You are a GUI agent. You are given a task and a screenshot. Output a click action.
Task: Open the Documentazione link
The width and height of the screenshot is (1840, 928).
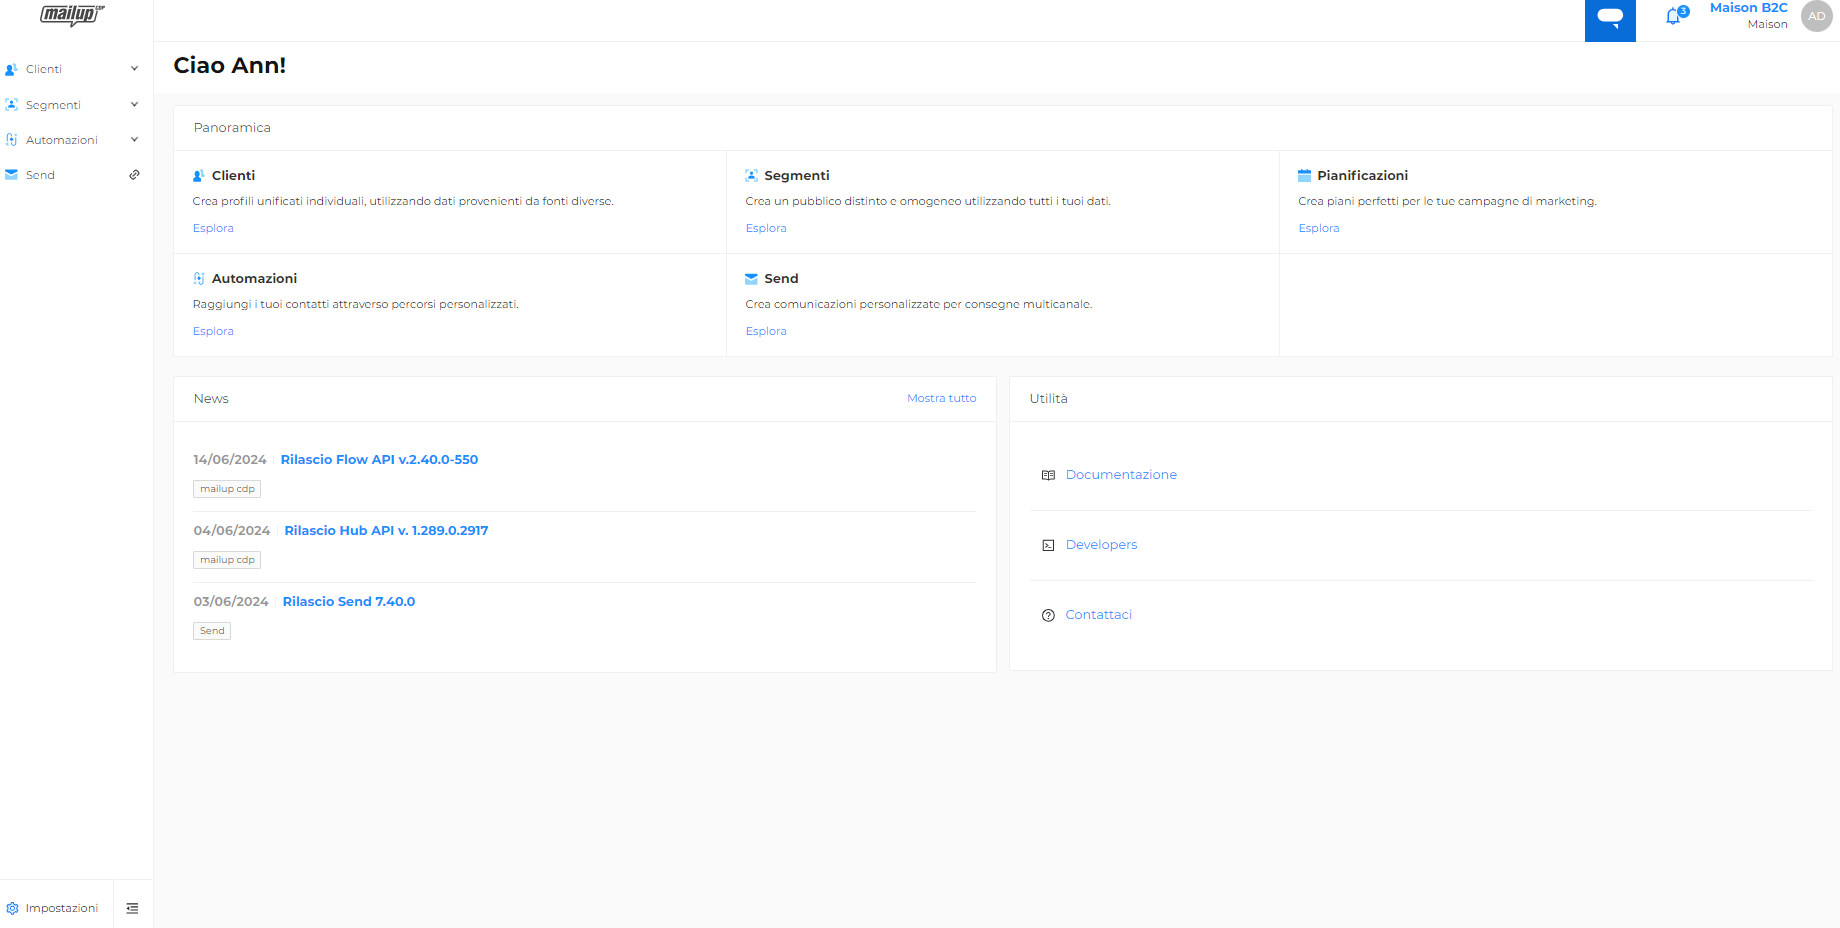tap(1121, 475)
